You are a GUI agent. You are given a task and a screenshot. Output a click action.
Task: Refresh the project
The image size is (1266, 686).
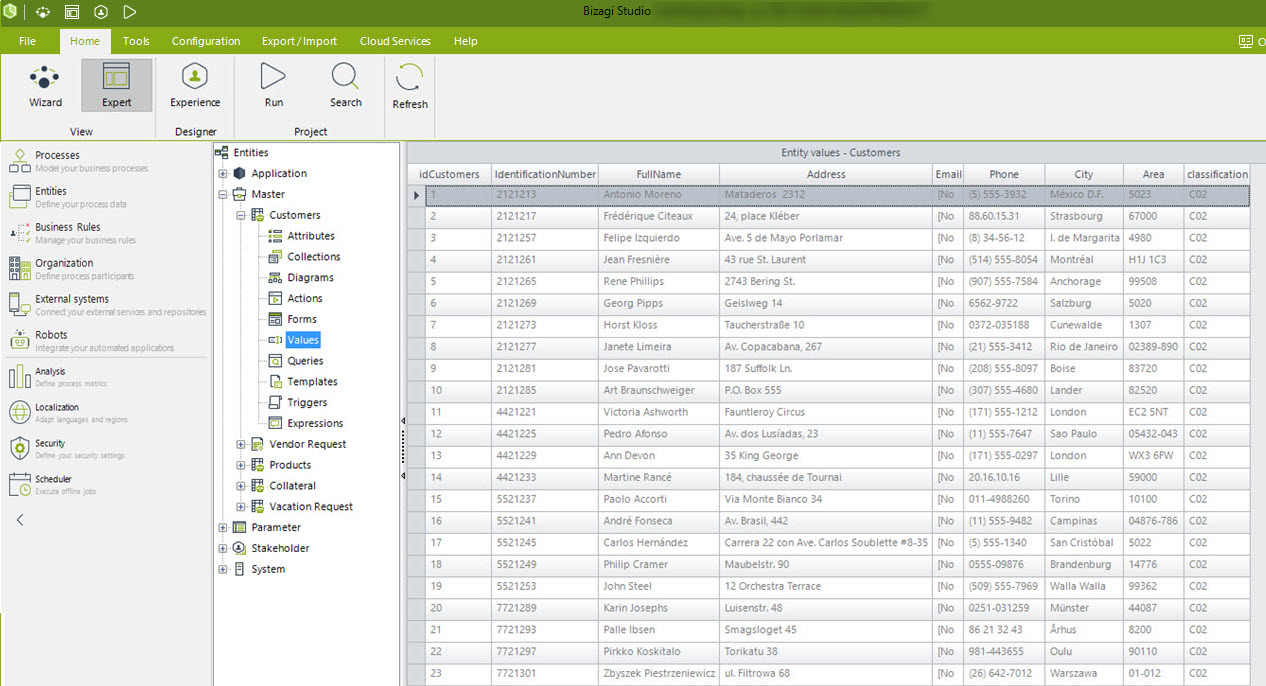click(410, 87)
